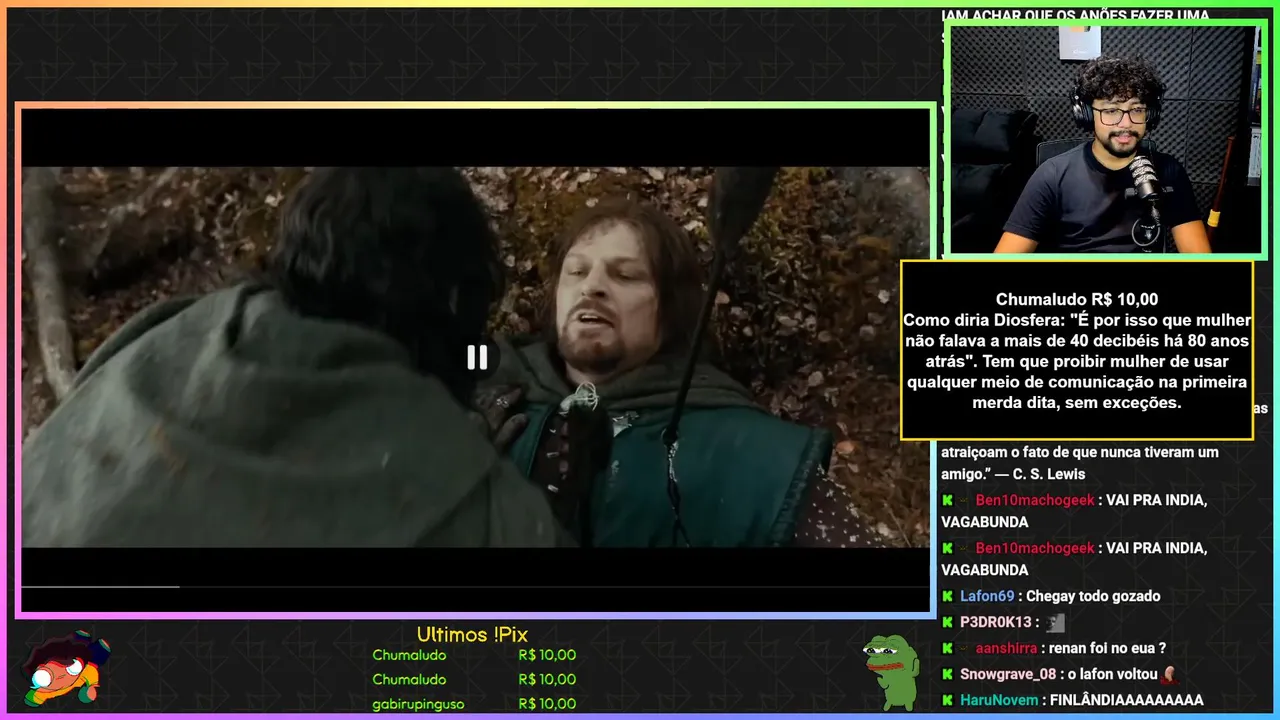Click the Kick badge beside Lafon69
This screenshot has height=720, width=1280.
[947, 596]
